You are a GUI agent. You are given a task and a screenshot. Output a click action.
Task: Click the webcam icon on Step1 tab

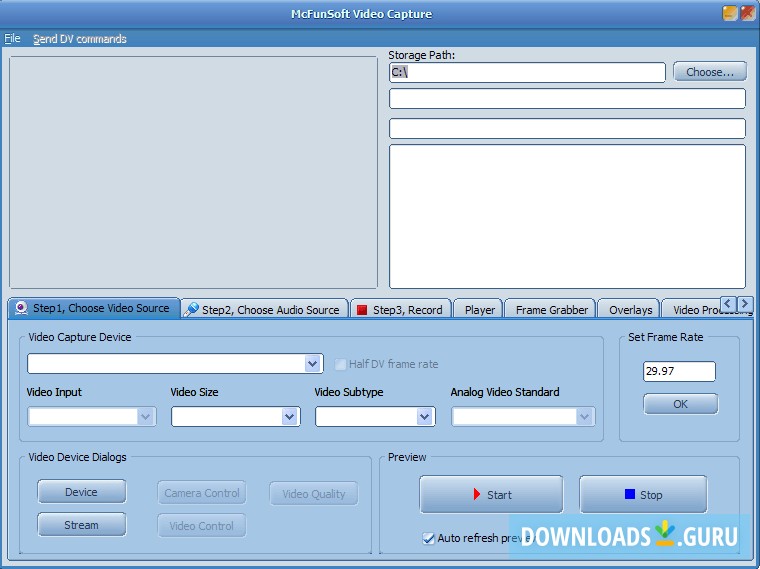[21, 308]
